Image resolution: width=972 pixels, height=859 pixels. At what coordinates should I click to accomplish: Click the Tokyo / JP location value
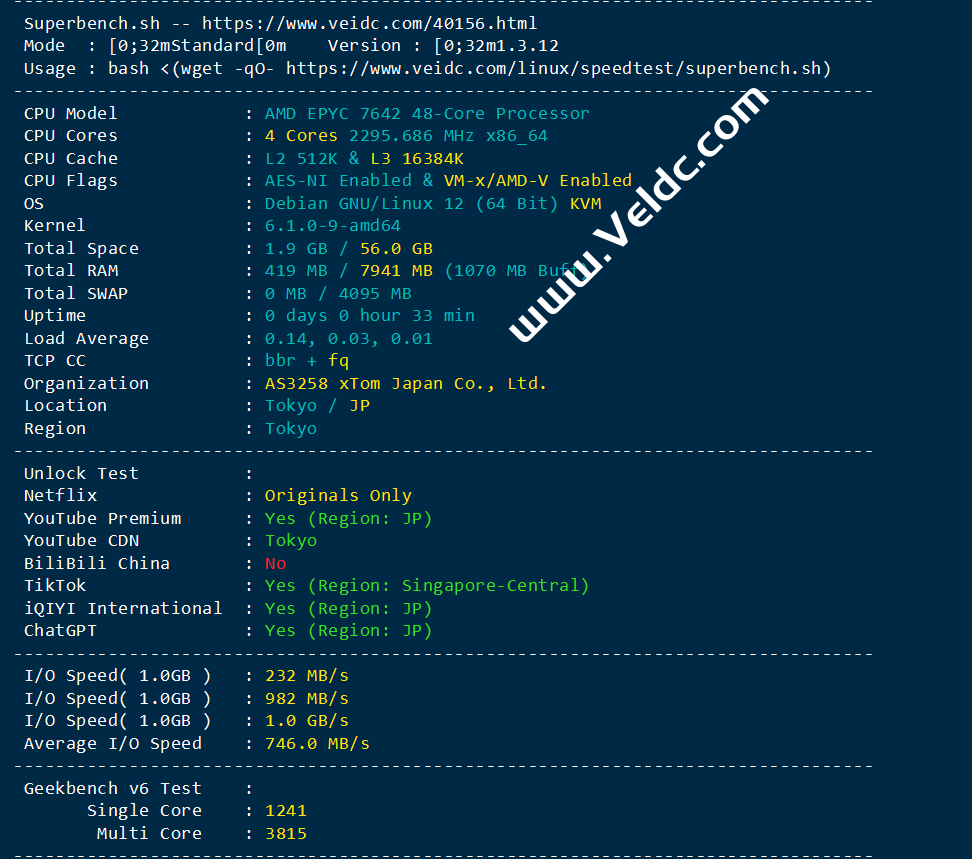(x=317, y=406)
